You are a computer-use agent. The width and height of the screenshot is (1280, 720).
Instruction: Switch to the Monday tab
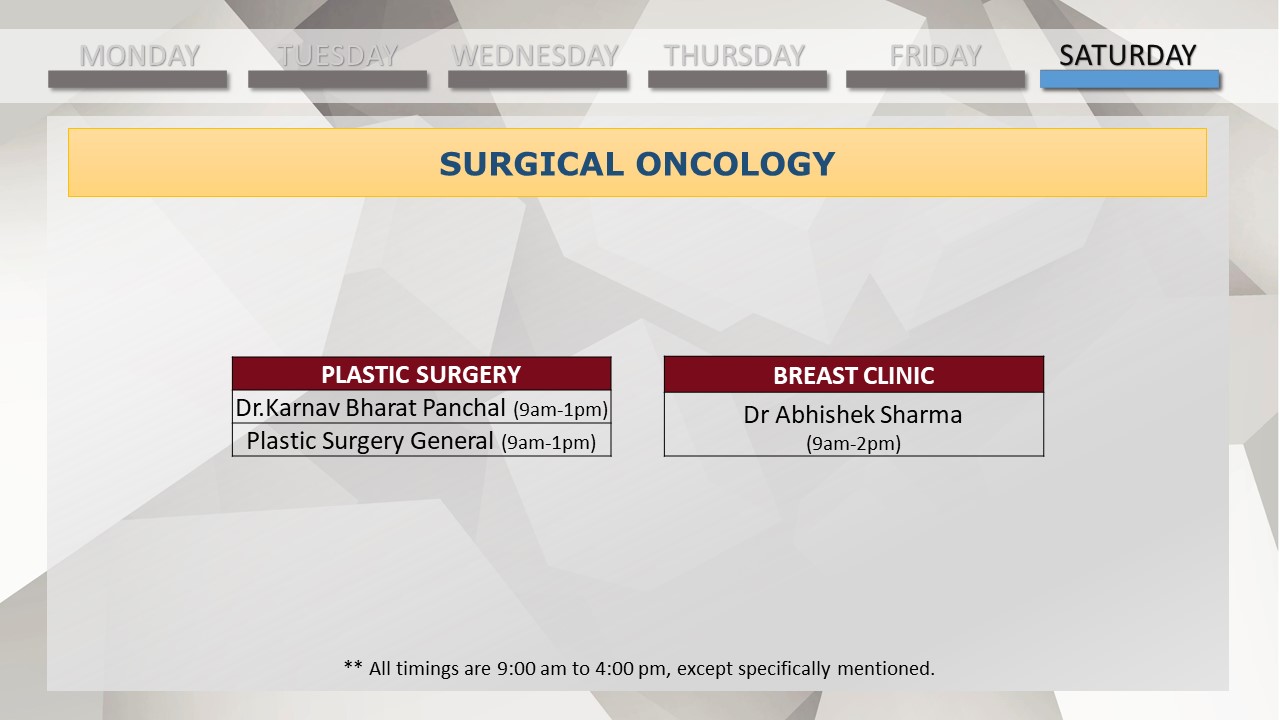pyautogui.click(x=139, y=56)
